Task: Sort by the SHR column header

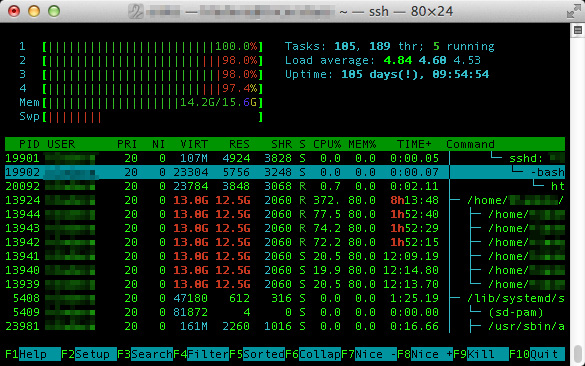Action: pos(281,144)
